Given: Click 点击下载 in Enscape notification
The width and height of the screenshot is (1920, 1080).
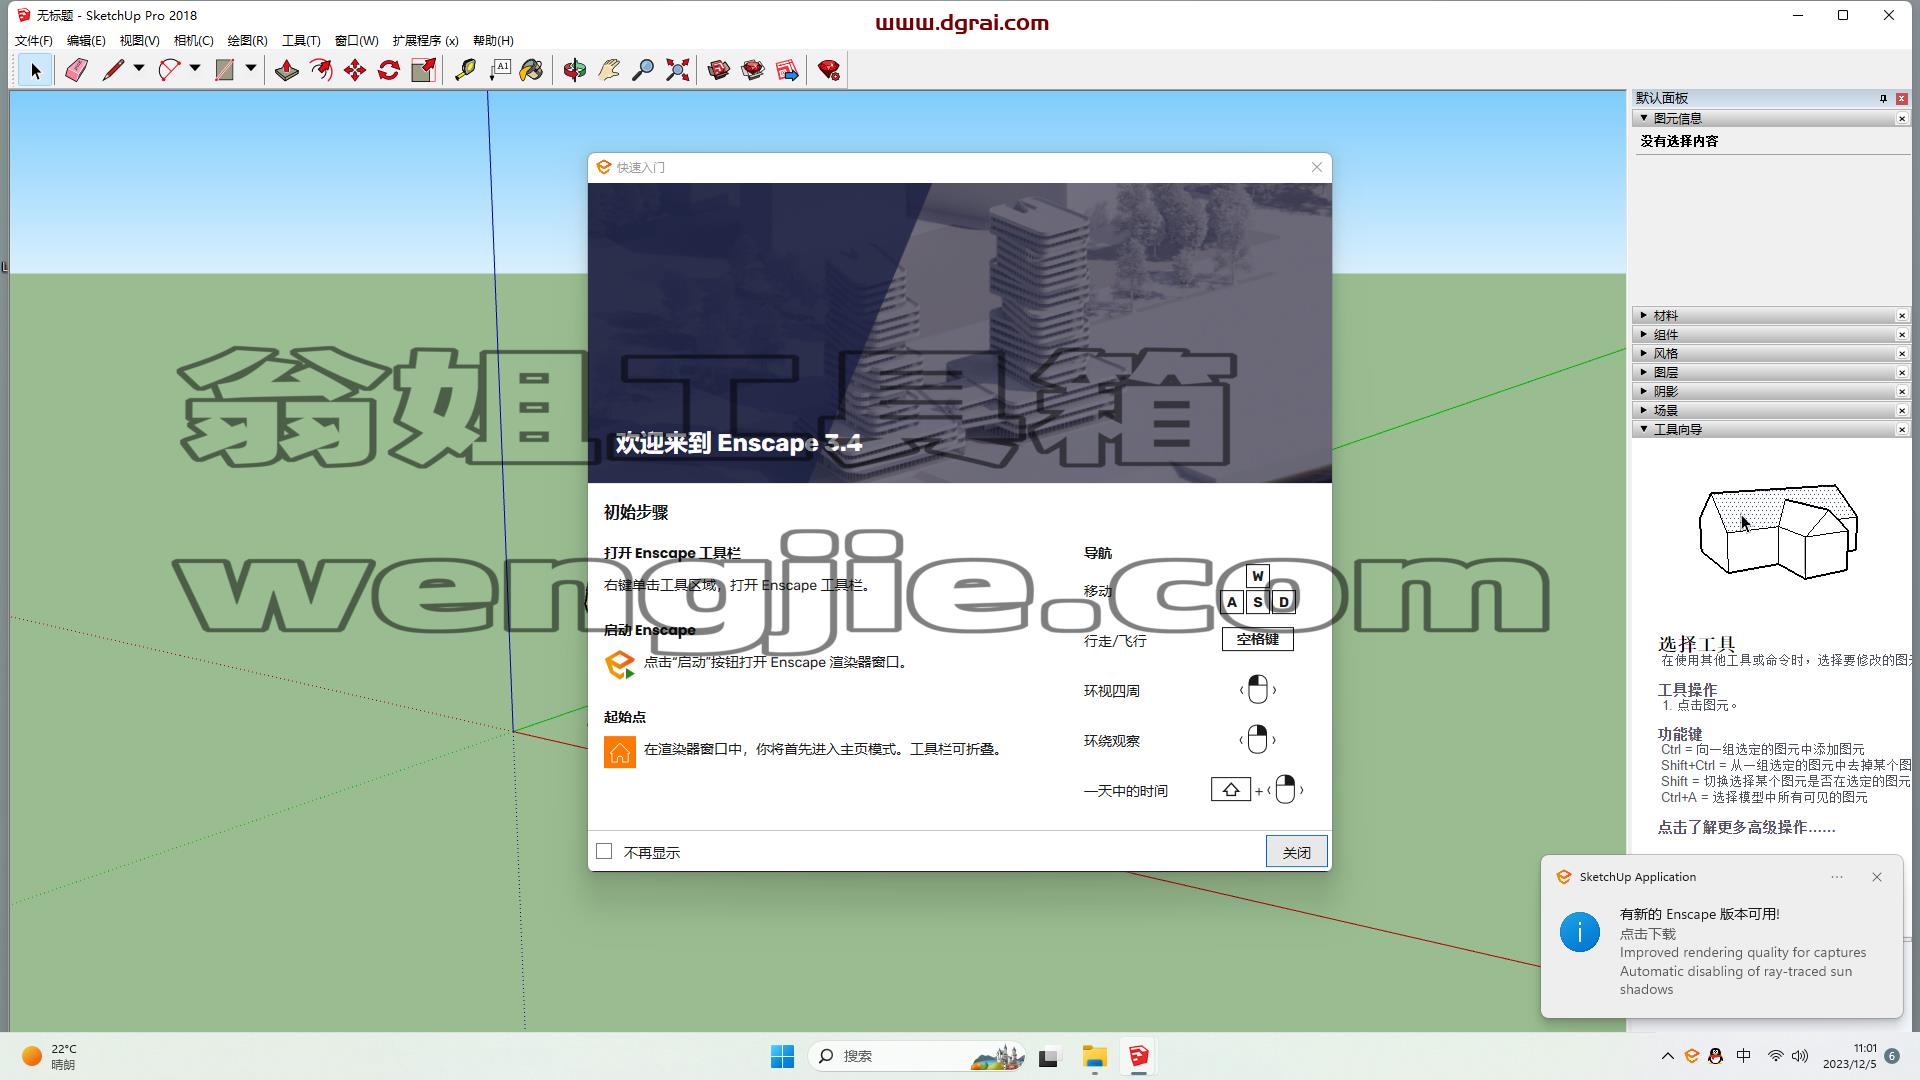Looking at the screenshot, I should click(x=1647, y=933).
